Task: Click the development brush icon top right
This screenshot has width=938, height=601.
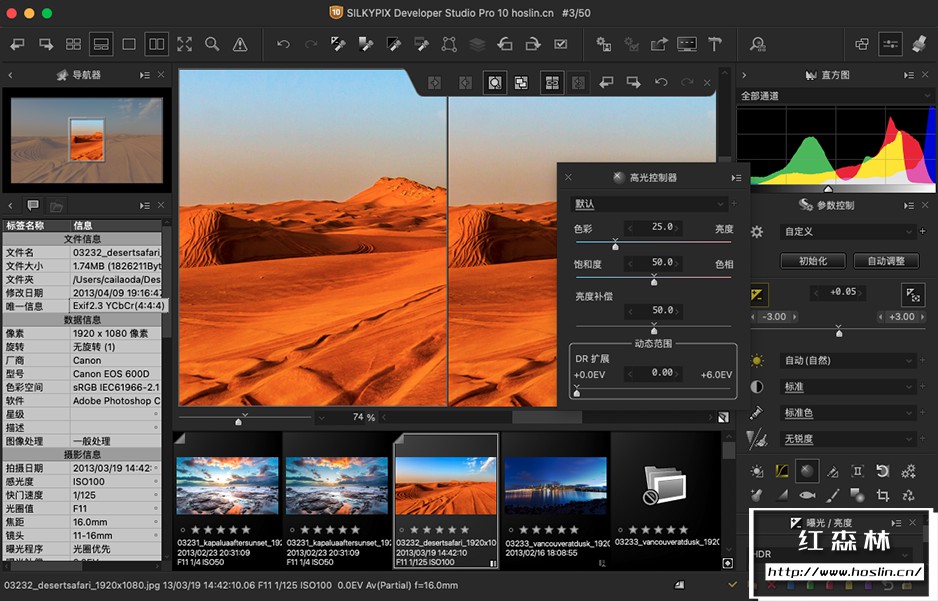Action: tap(919, 44)
